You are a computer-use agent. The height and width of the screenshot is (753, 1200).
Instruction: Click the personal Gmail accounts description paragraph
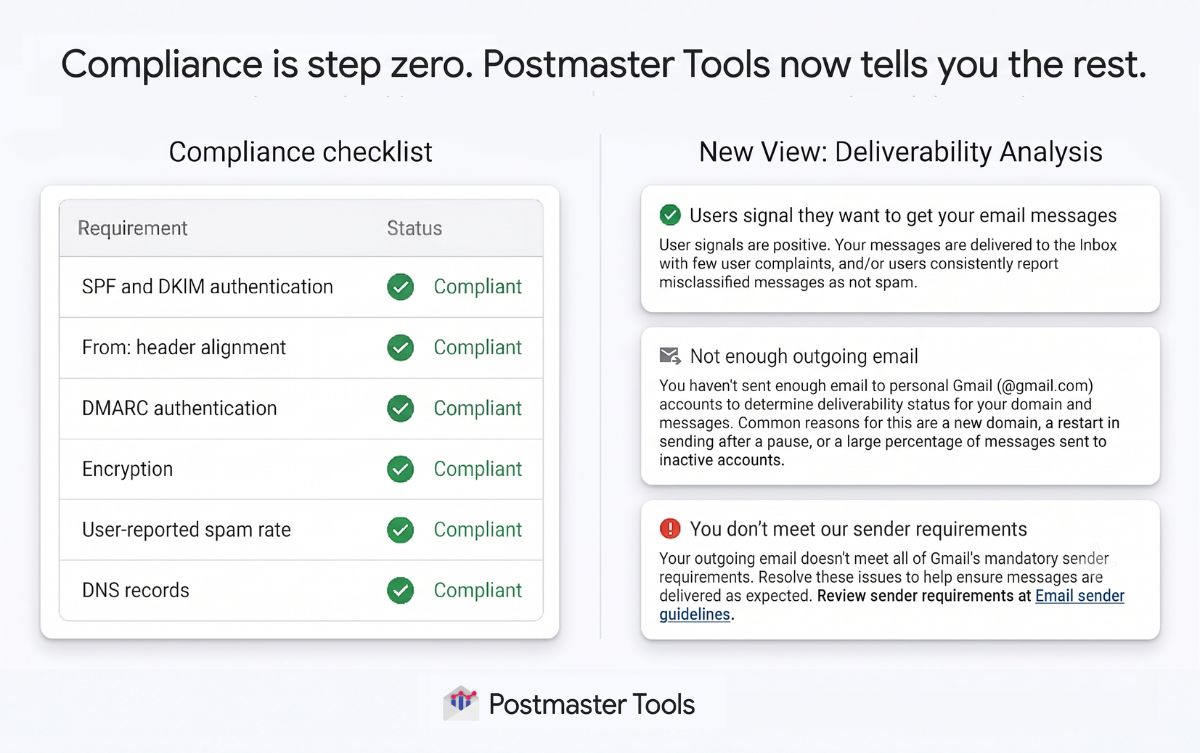pos(889,423)
